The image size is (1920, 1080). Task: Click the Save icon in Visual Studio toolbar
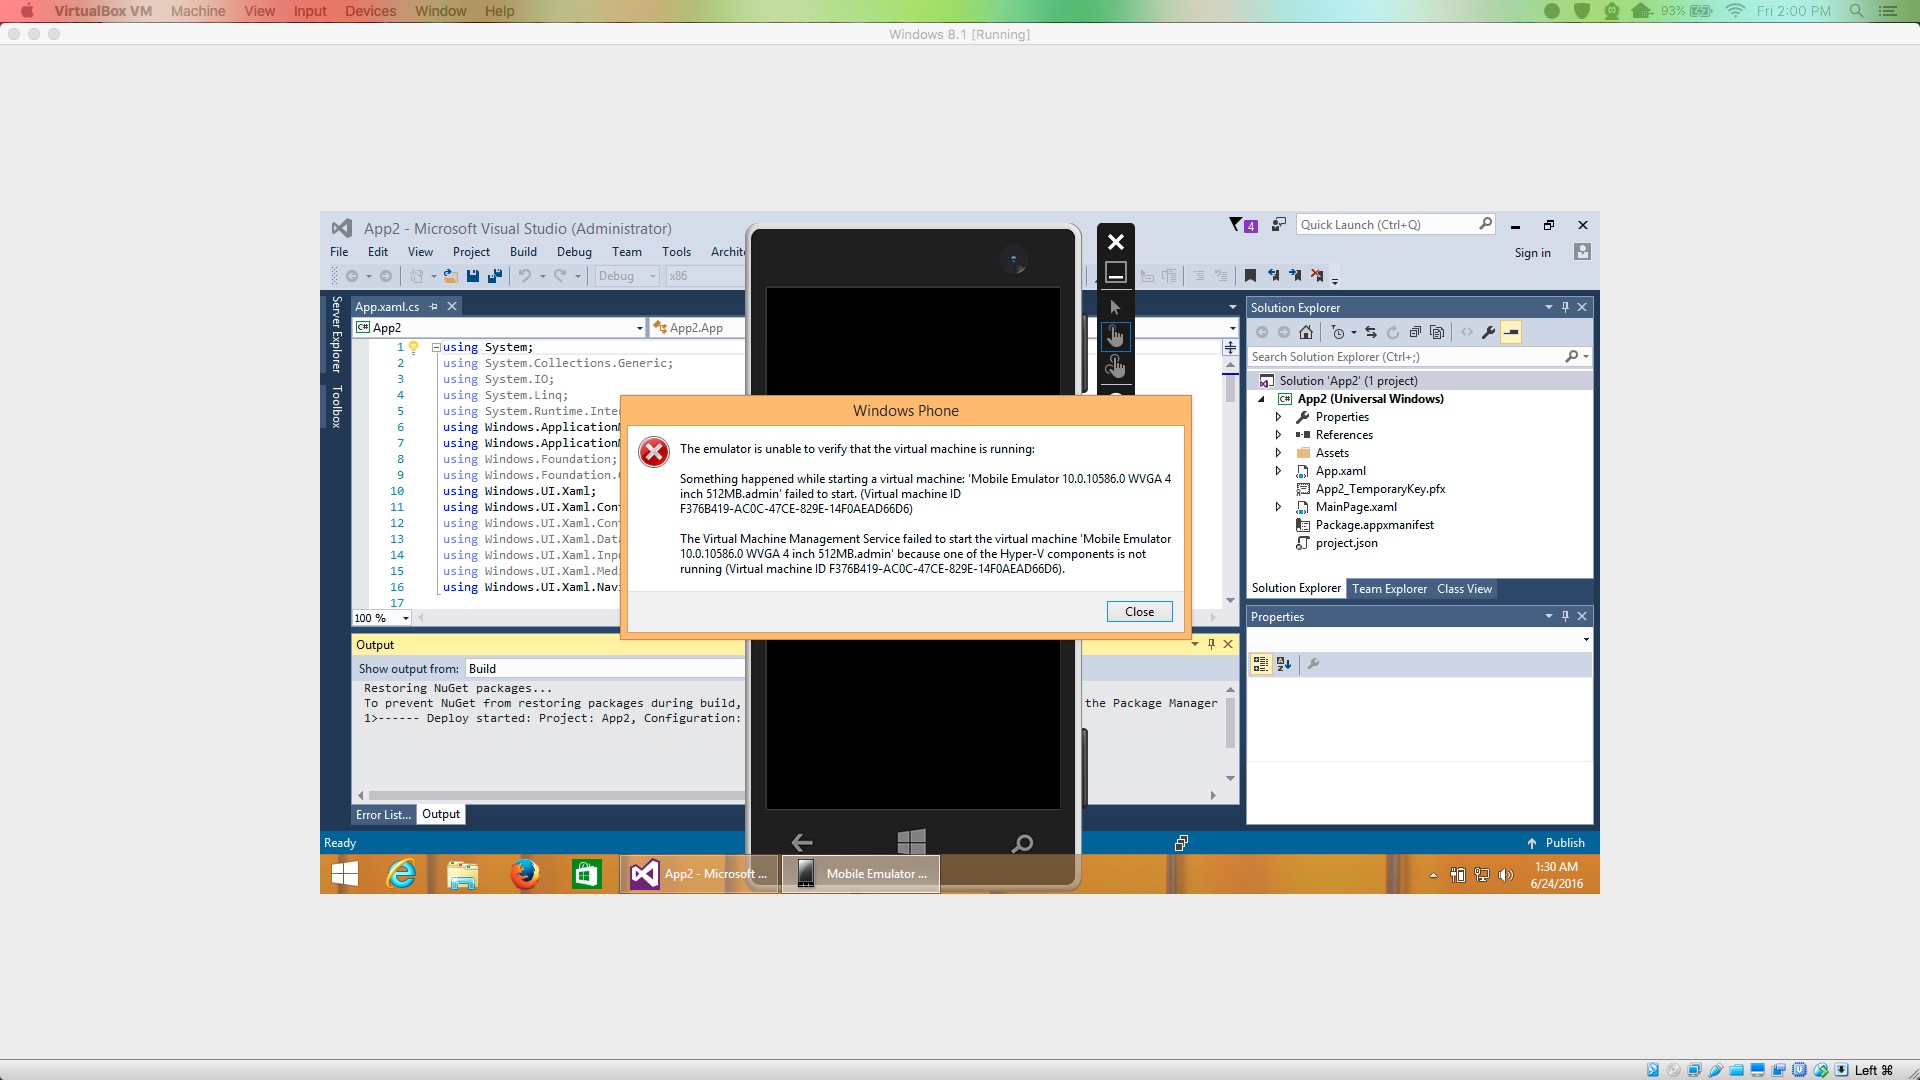(x=473, y=276)
